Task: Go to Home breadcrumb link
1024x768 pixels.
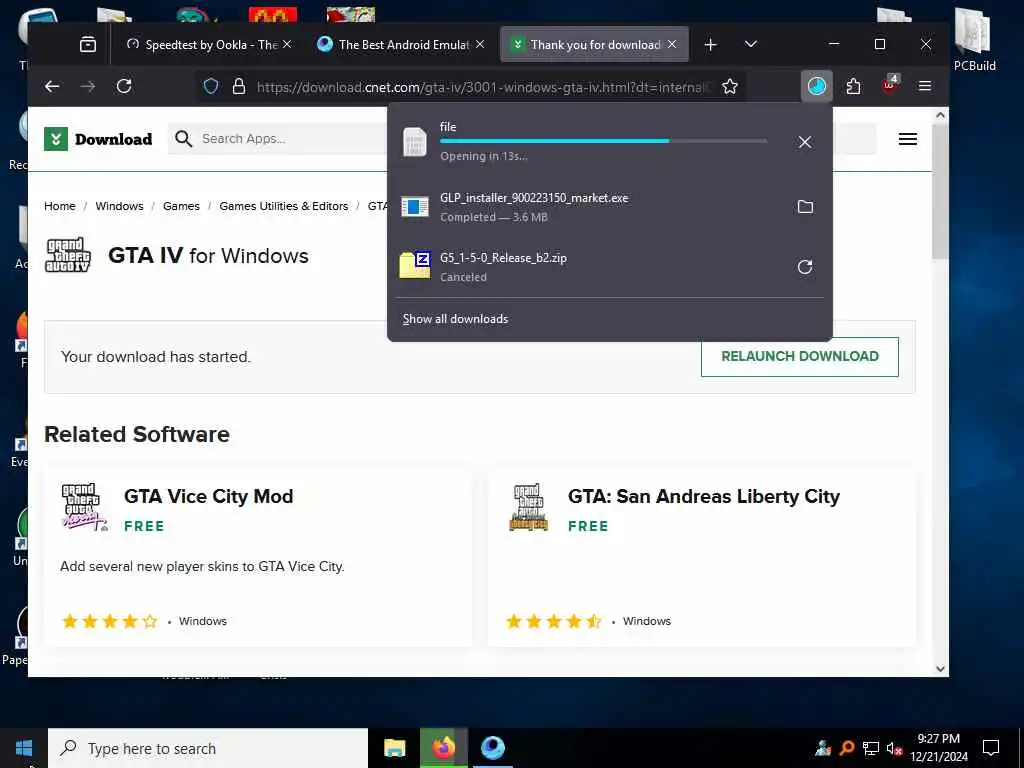Action: tap(59, 206)
